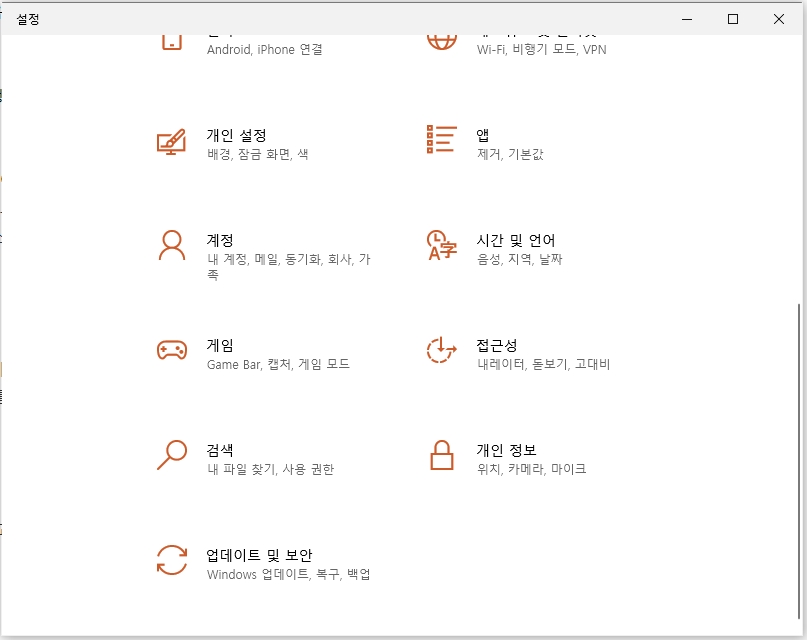
Task: Click the 게임 controller icon
Action: [172, 350]
